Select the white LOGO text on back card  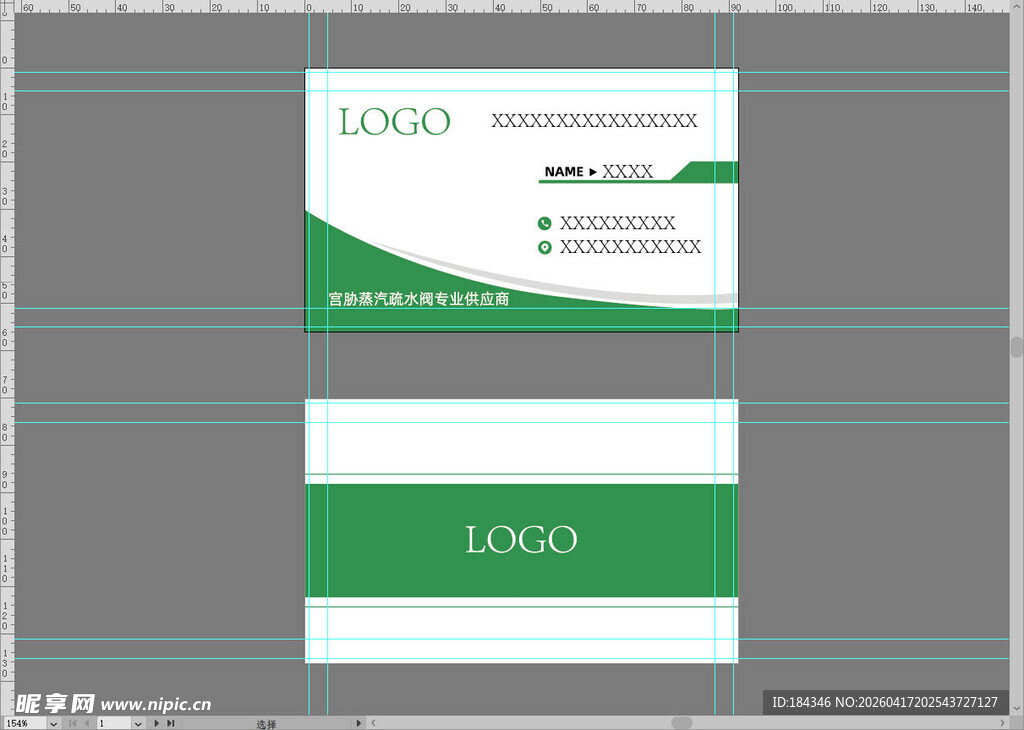(x=521, y=540)
